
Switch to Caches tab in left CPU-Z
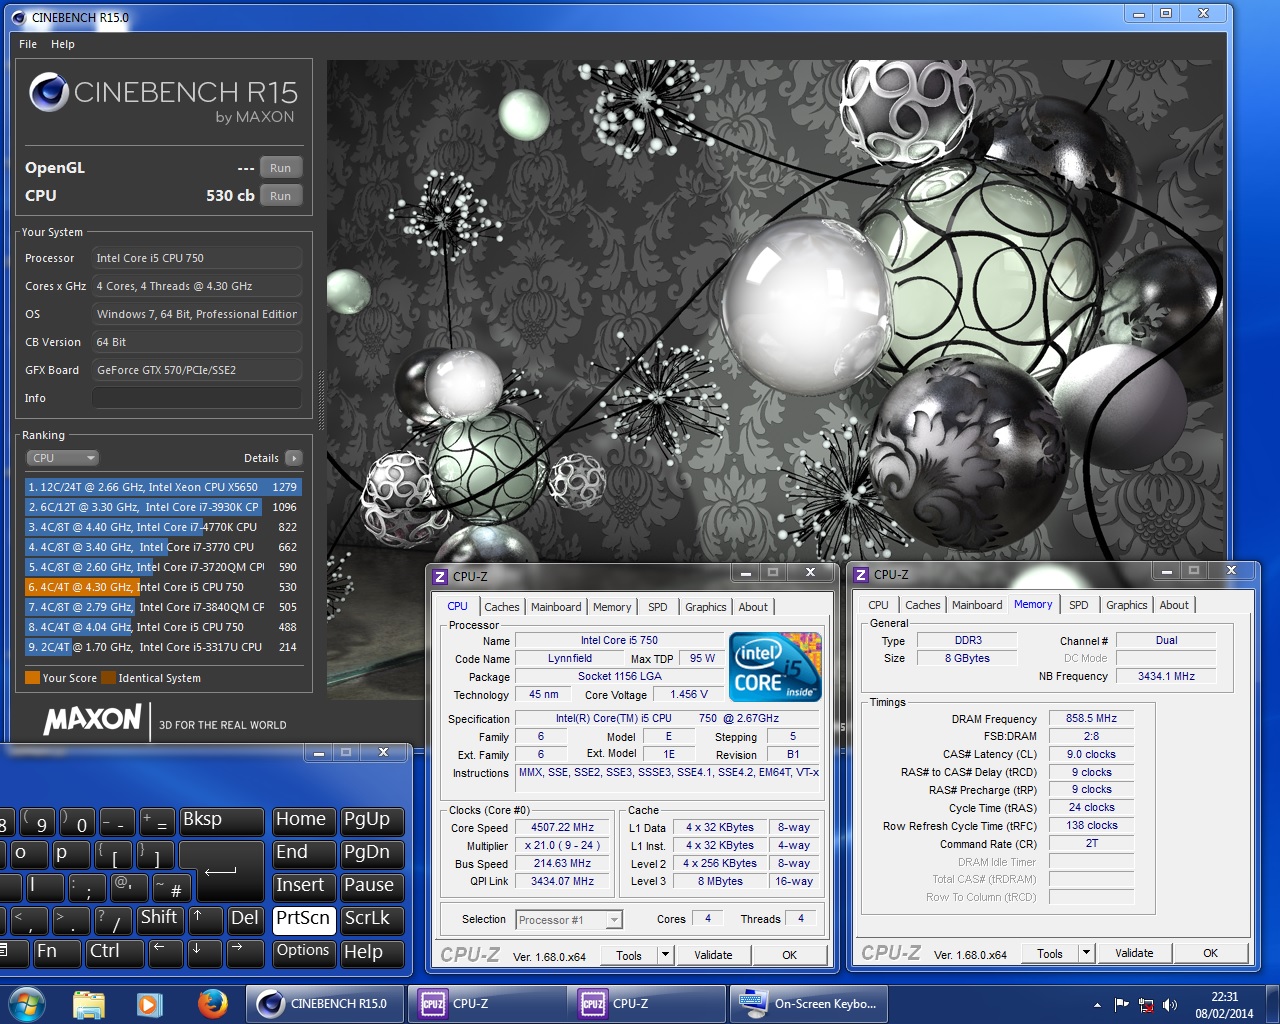click(502, 607)
